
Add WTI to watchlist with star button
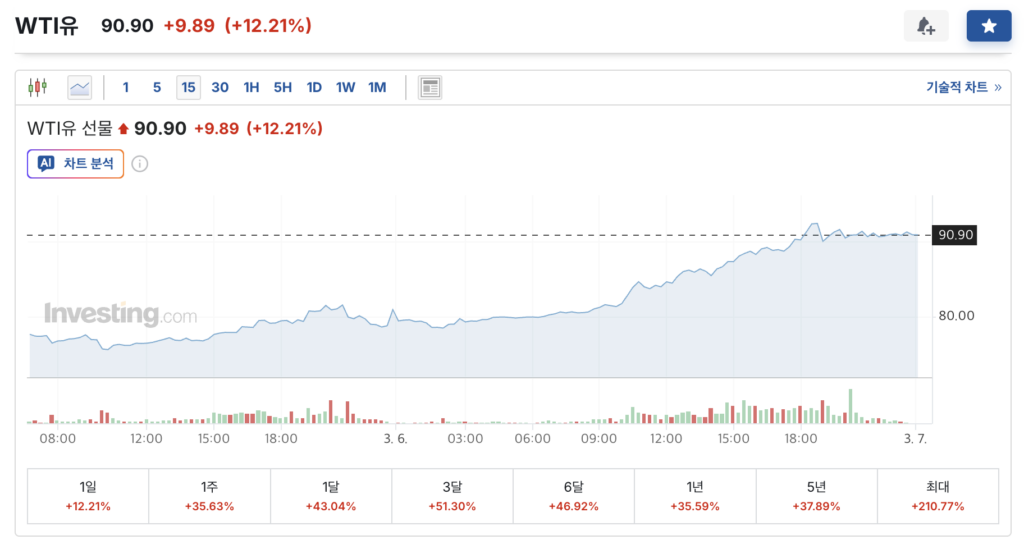coord(988,26)
